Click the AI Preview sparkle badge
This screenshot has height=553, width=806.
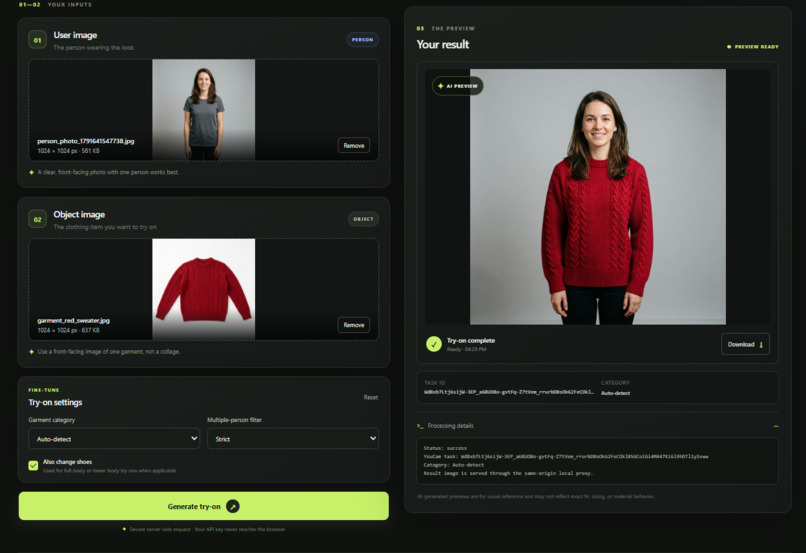pos(457,86)
